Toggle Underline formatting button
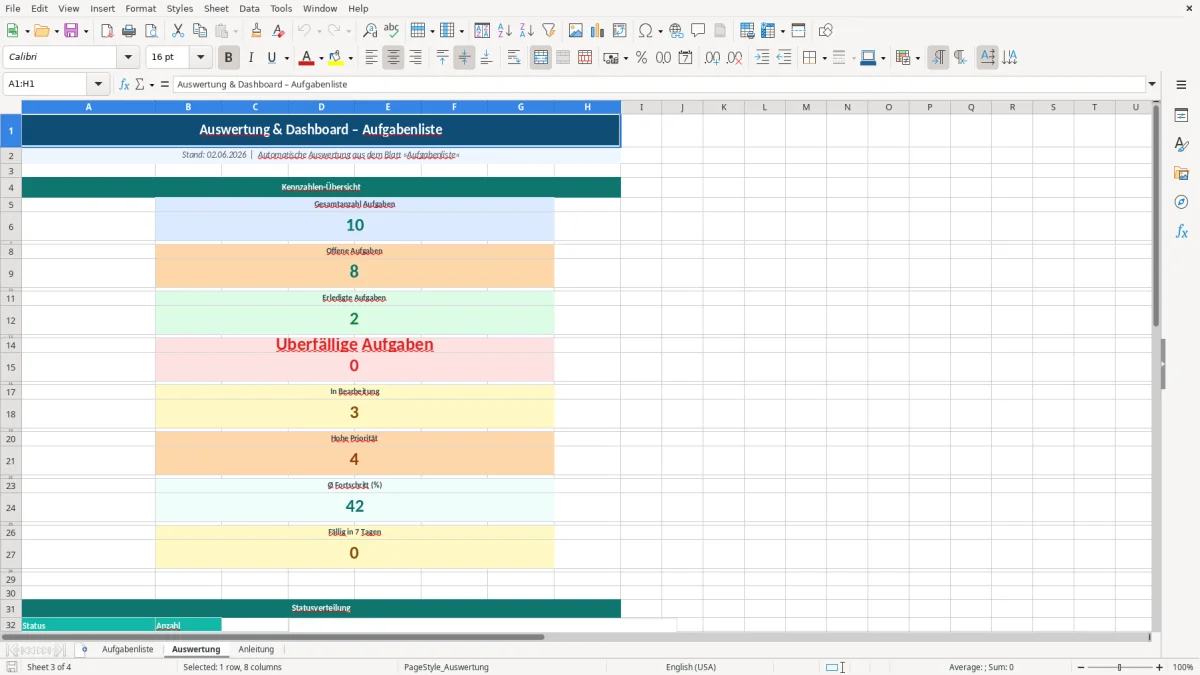The image size is (1200, 675). tap(271, 58)
